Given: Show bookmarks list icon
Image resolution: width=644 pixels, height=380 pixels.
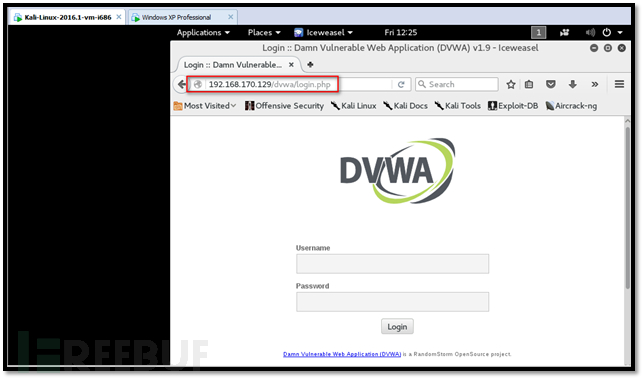Looking at the screenshot, I should pos(529,84).
